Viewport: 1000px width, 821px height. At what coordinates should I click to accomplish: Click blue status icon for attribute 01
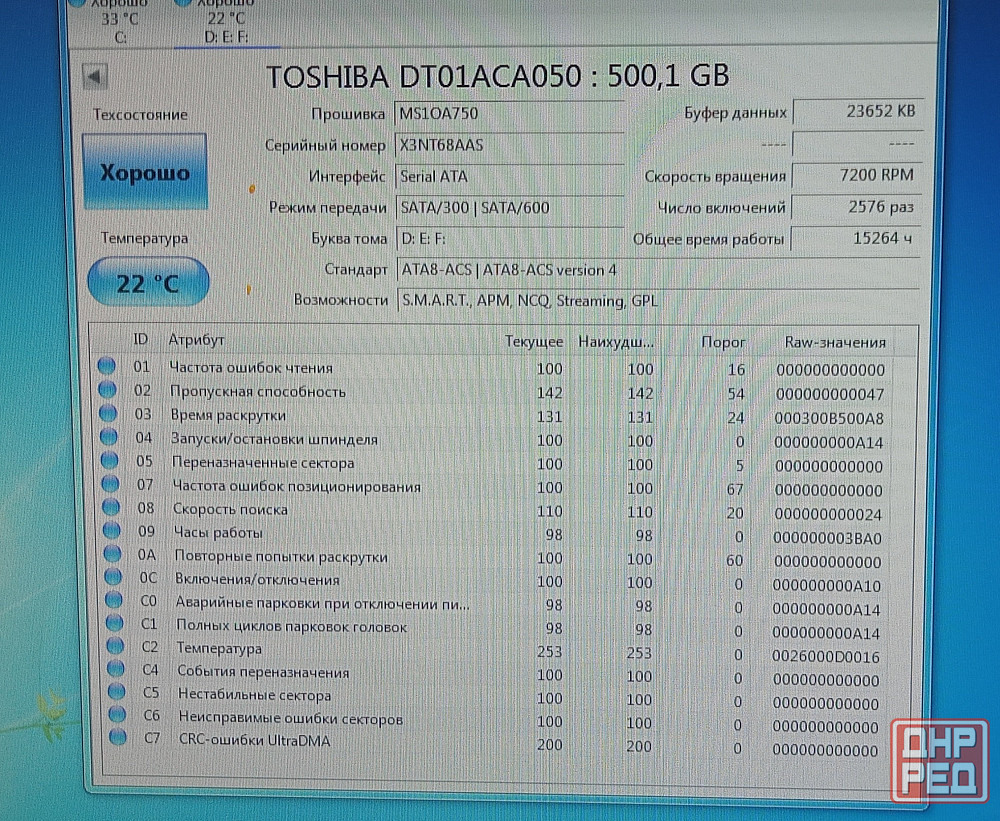pyautogui.click(x=107, y=367)
